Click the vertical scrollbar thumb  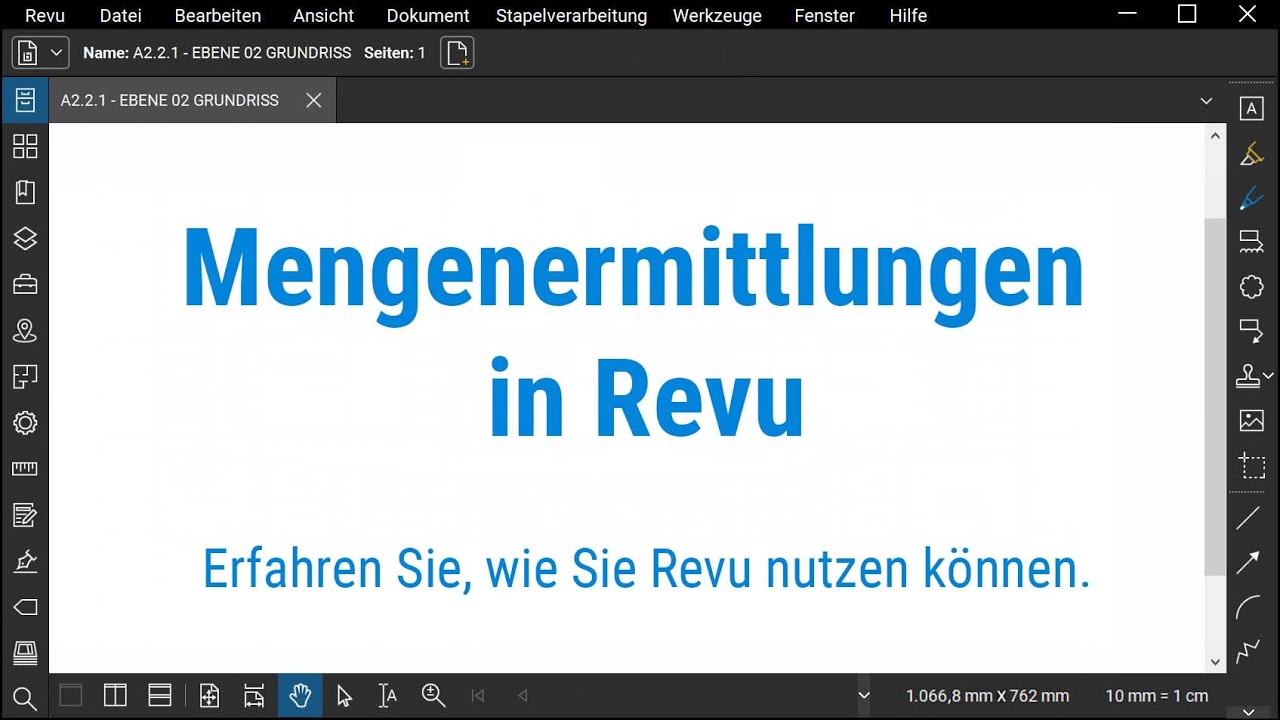(x=1215, y=396)
